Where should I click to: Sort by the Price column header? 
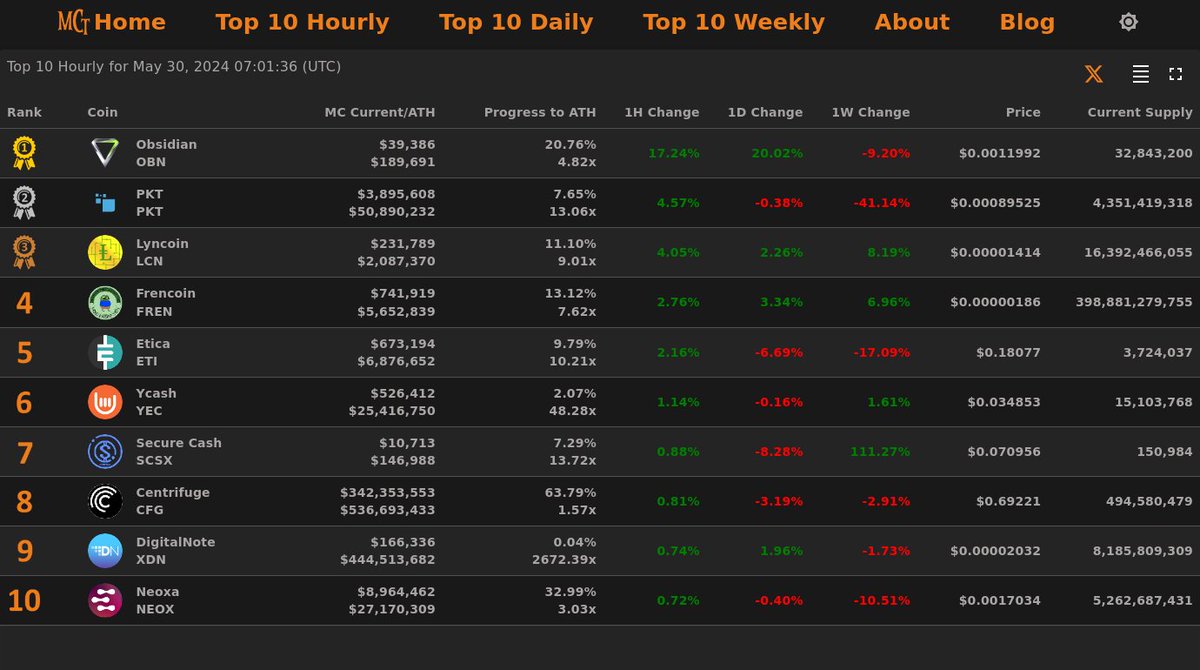pyautogui.click(x=1023, y=112)
